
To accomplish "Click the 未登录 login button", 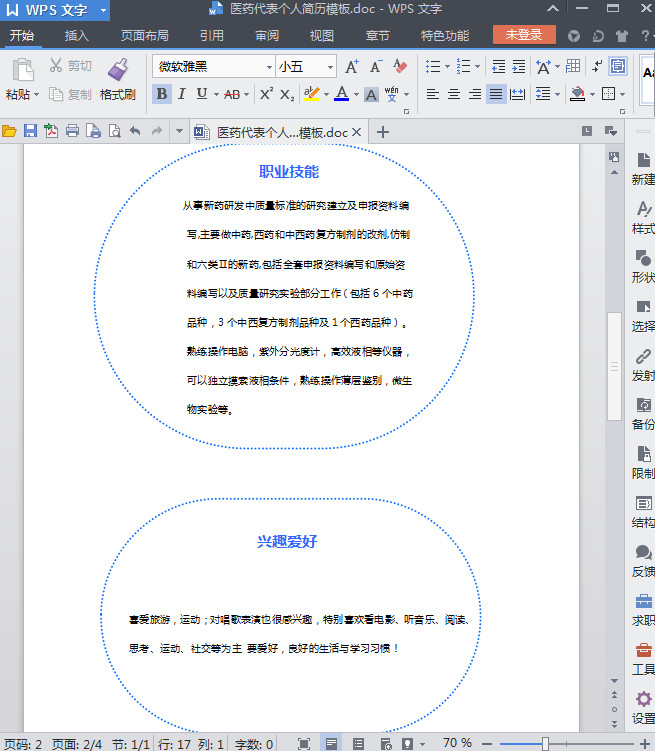I will click(524, 34).
